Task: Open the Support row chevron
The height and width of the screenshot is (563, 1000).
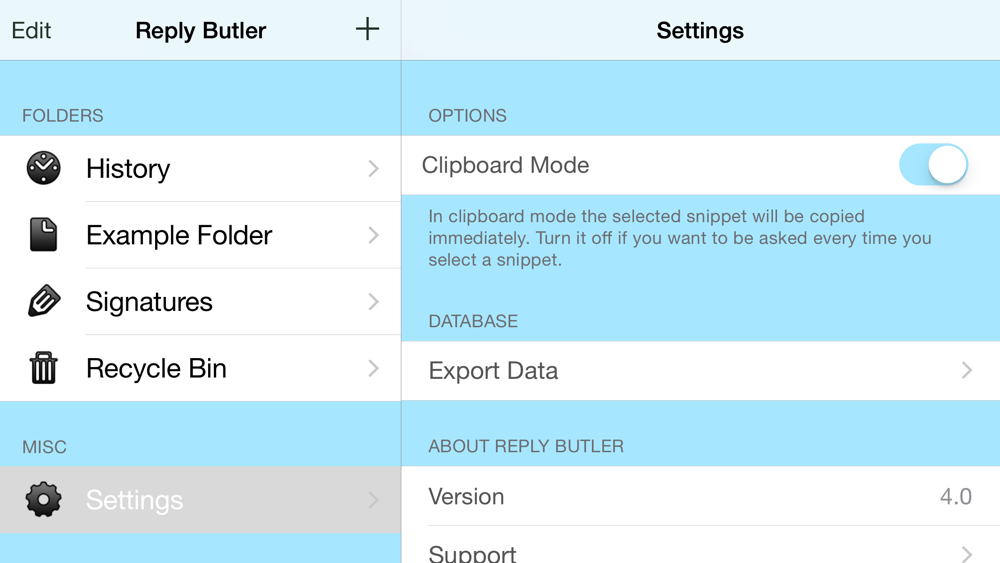Action: click(967, 554)
